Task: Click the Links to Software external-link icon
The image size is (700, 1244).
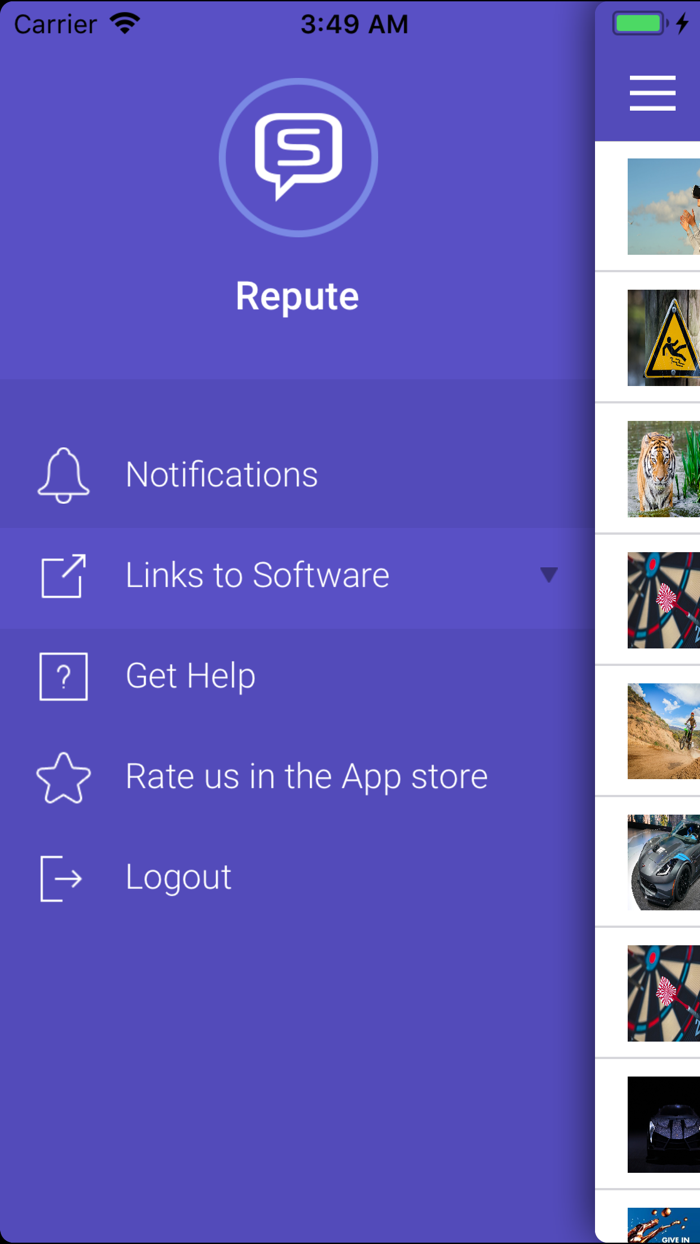Action: coord(64,576)
